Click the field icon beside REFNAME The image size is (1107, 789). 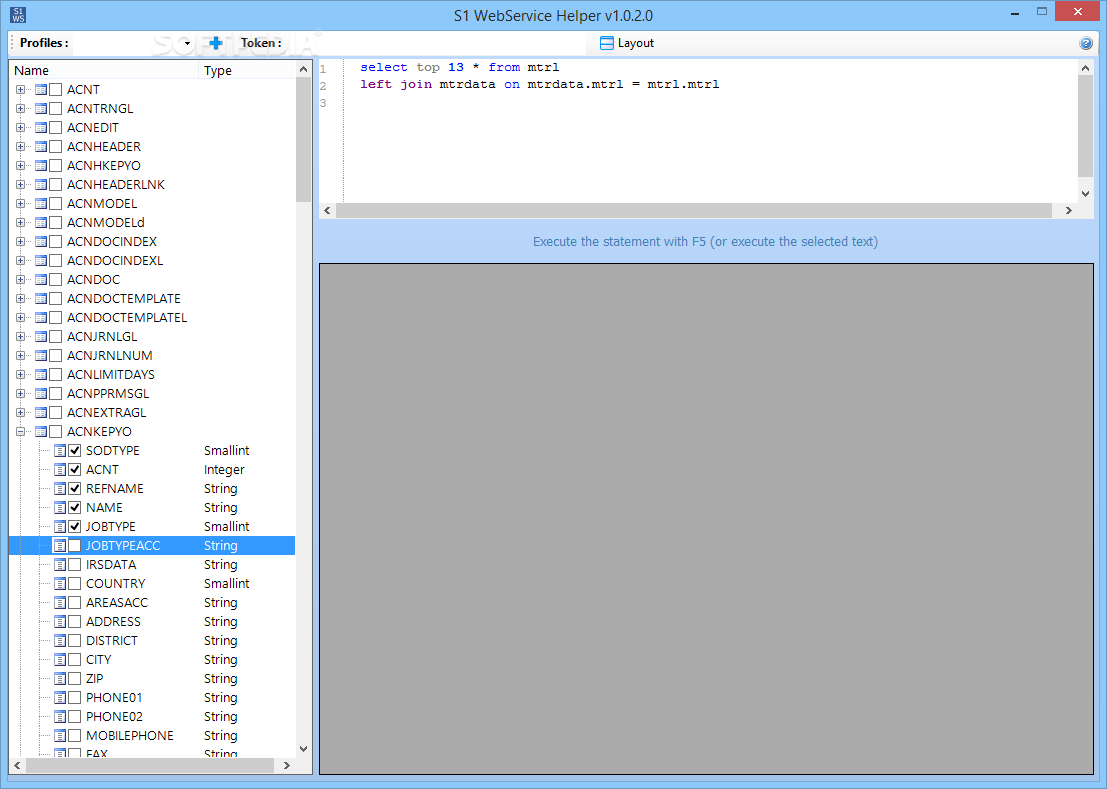[60, 488]
